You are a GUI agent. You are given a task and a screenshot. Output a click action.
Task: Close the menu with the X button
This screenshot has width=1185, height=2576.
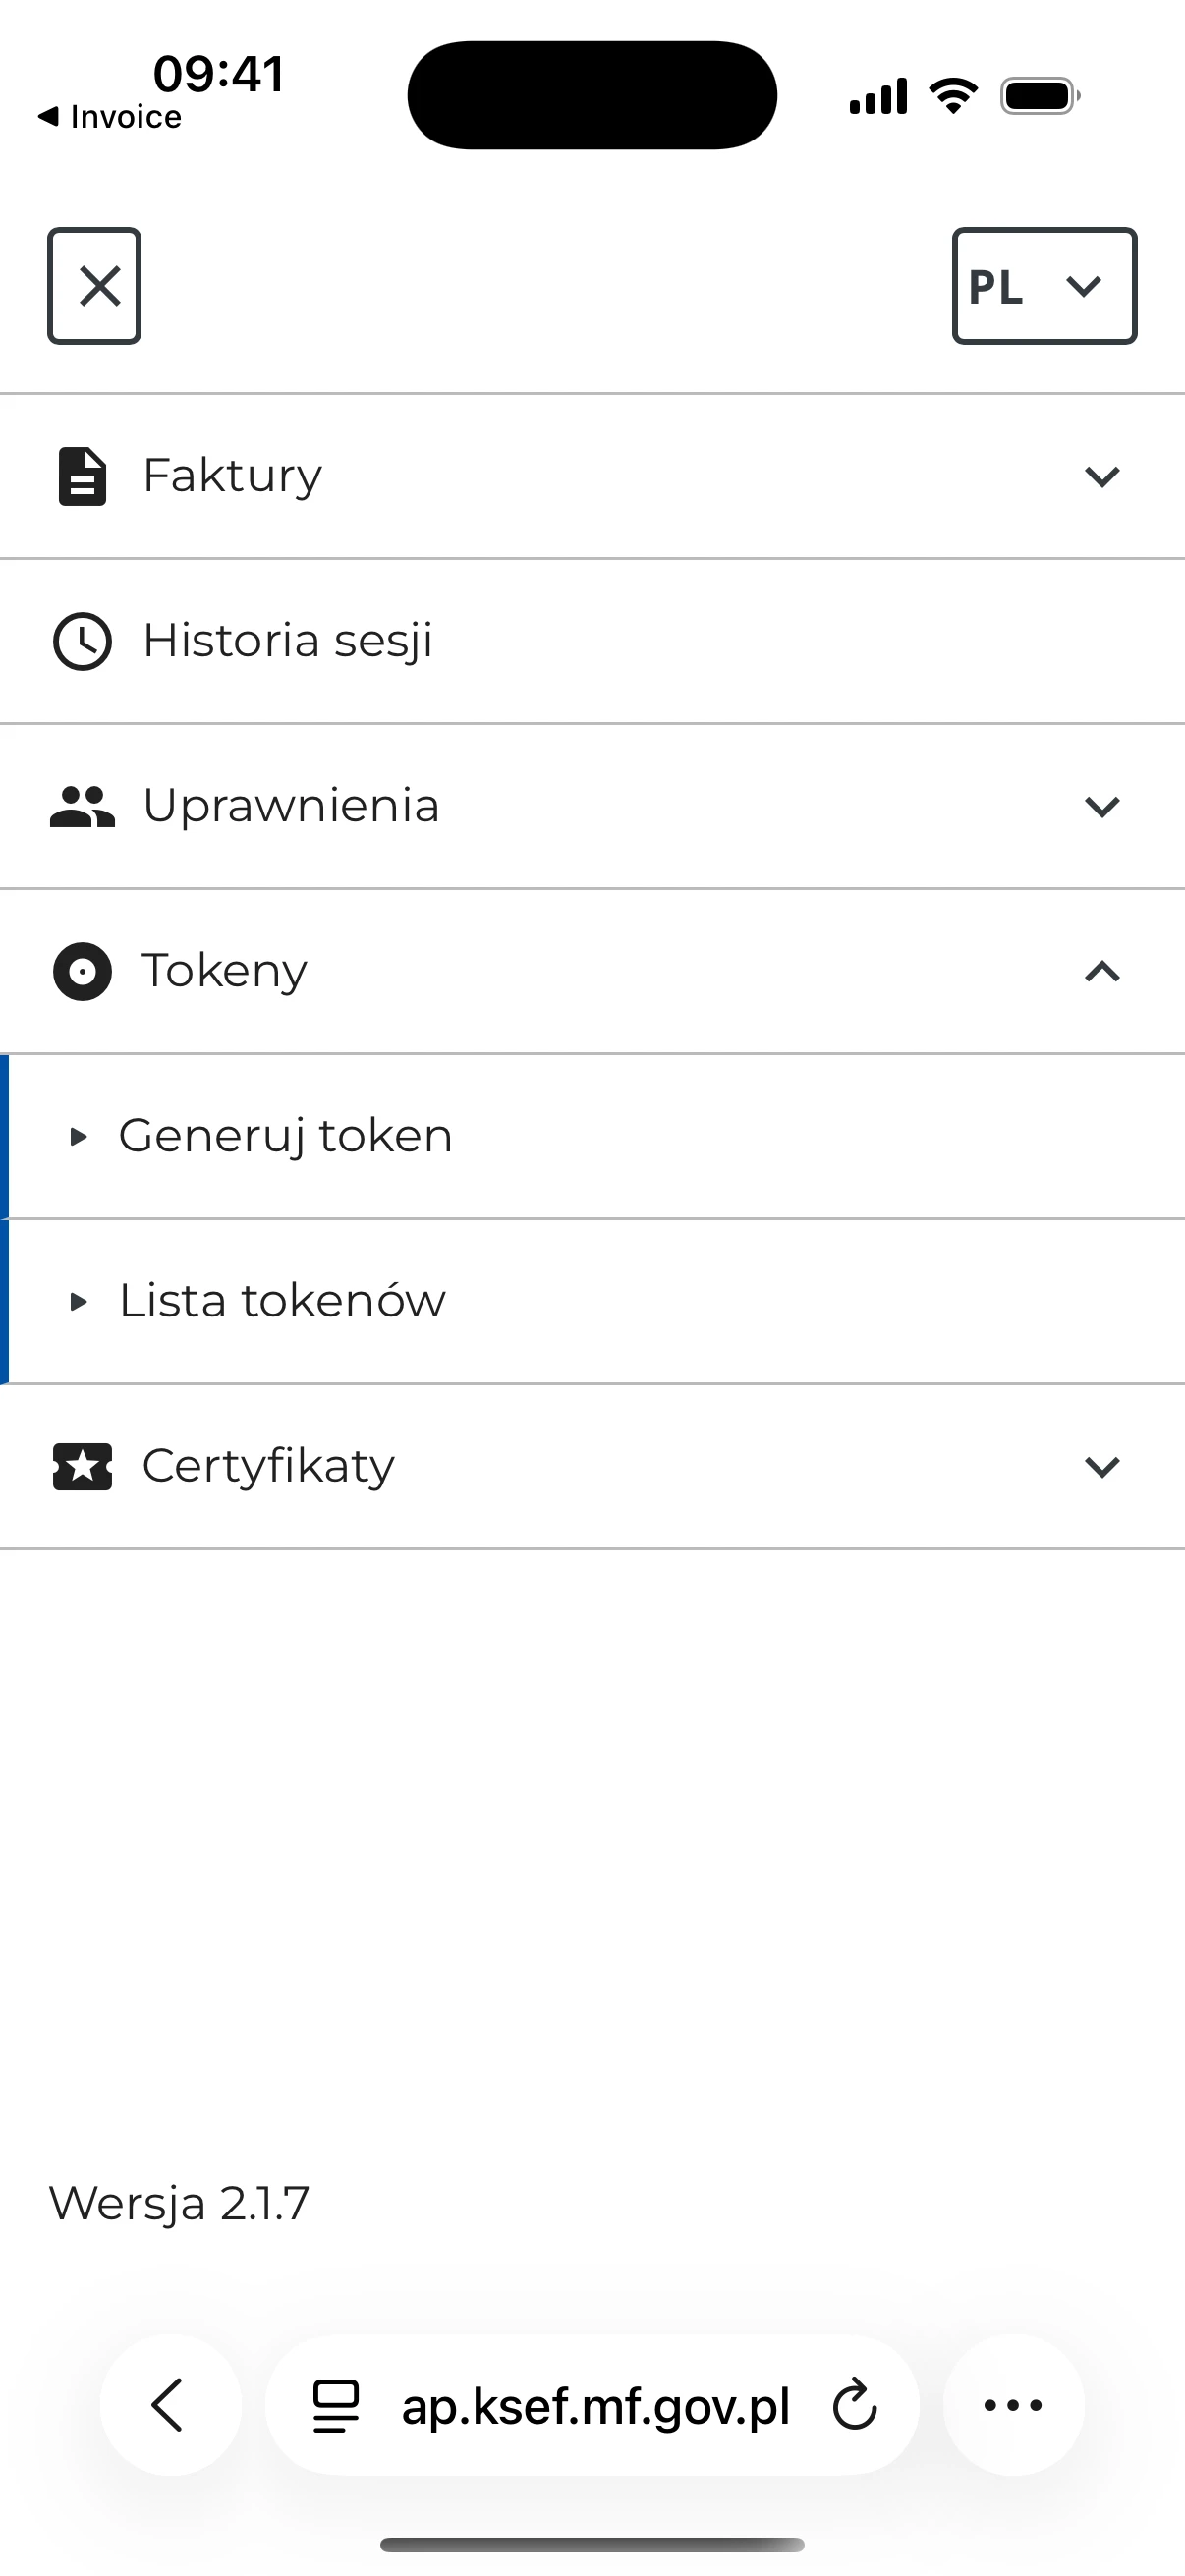tap(94, 287)
